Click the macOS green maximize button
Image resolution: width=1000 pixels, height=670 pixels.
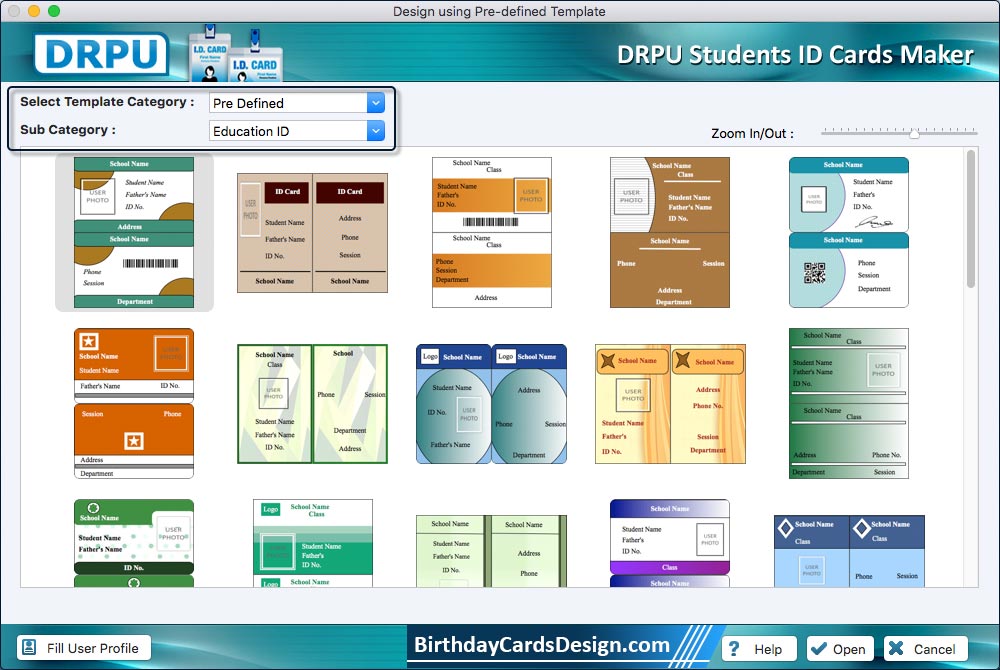[x=54, y=11]
